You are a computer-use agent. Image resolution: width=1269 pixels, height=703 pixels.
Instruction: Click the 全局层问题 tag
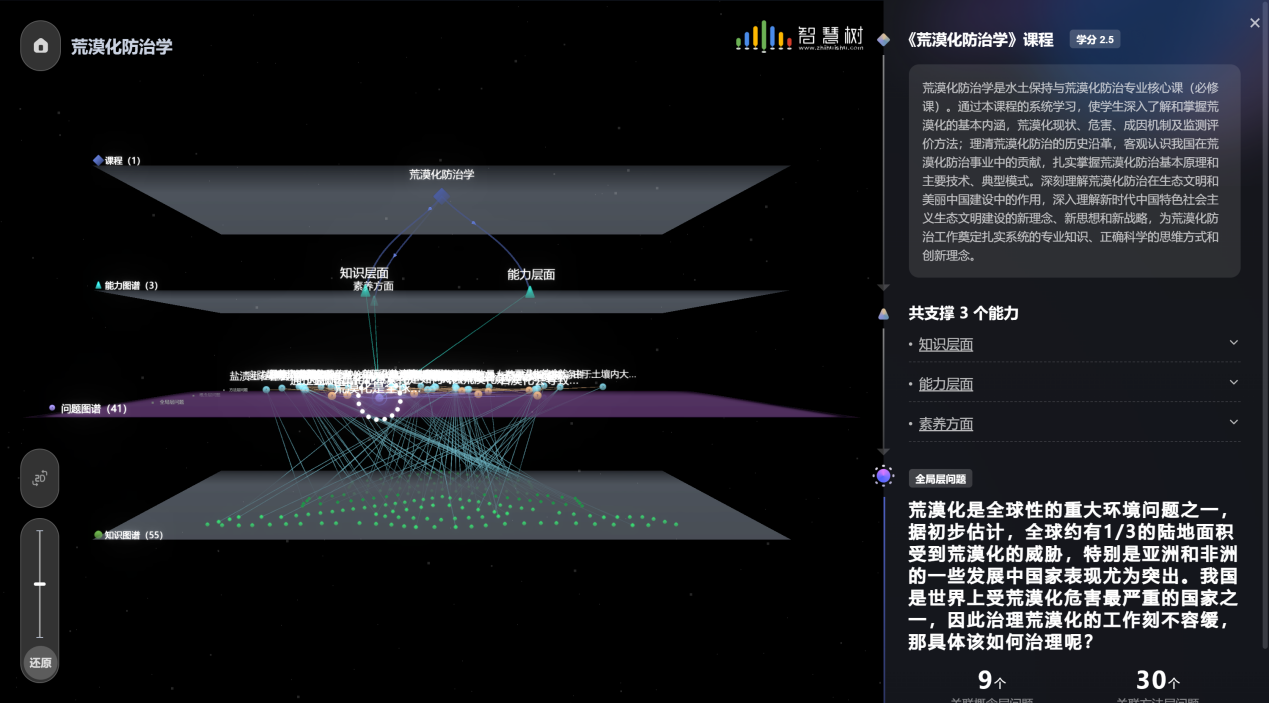[939, 479]
